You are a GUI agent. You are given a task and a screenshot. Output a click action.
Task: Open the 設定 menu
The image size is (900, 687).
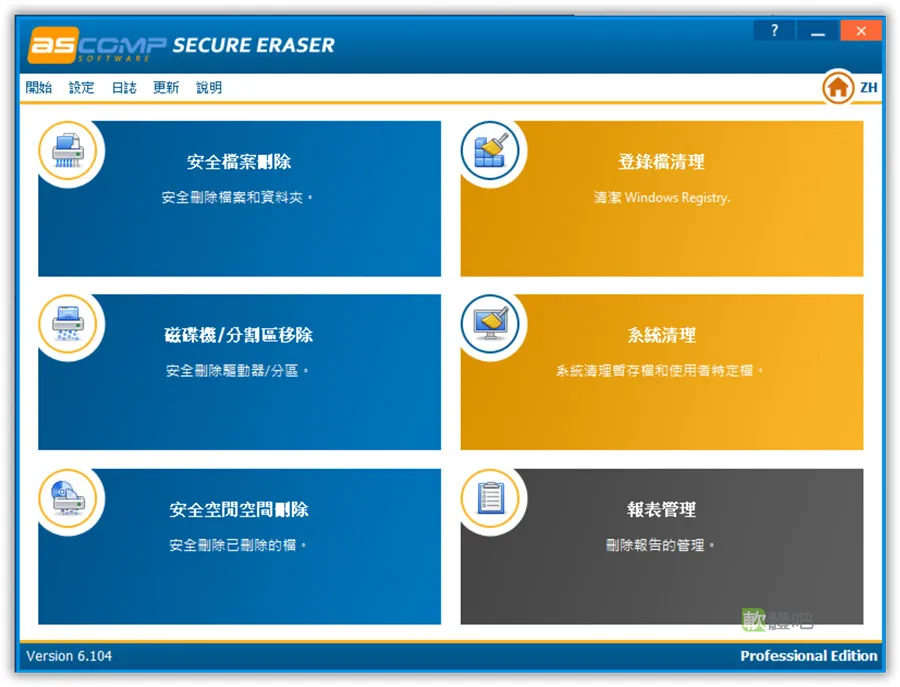tap(82, 87)
